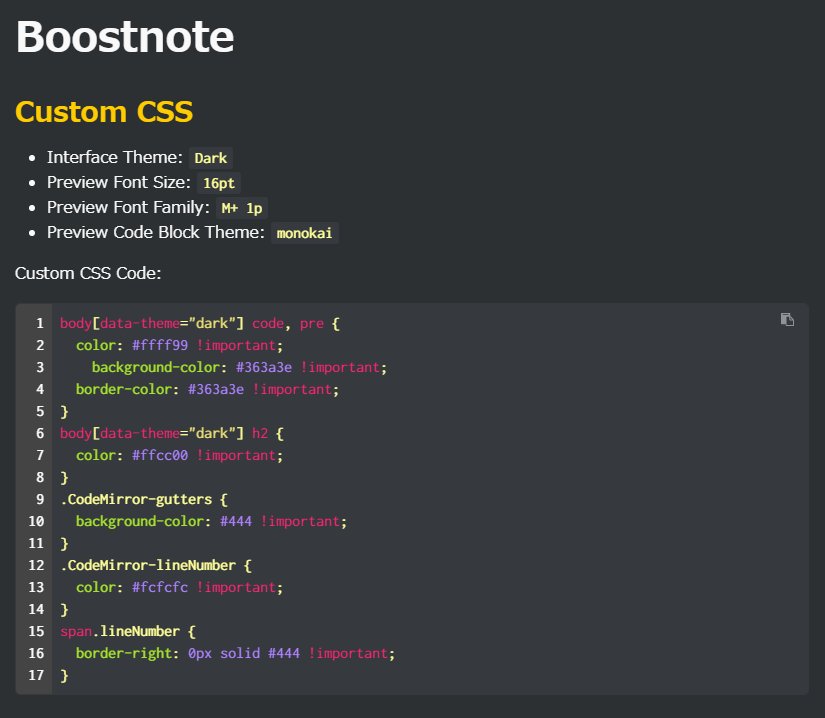Click the Custom CSS heading
This screenshot has width=825, height=718.
point(104,112)
